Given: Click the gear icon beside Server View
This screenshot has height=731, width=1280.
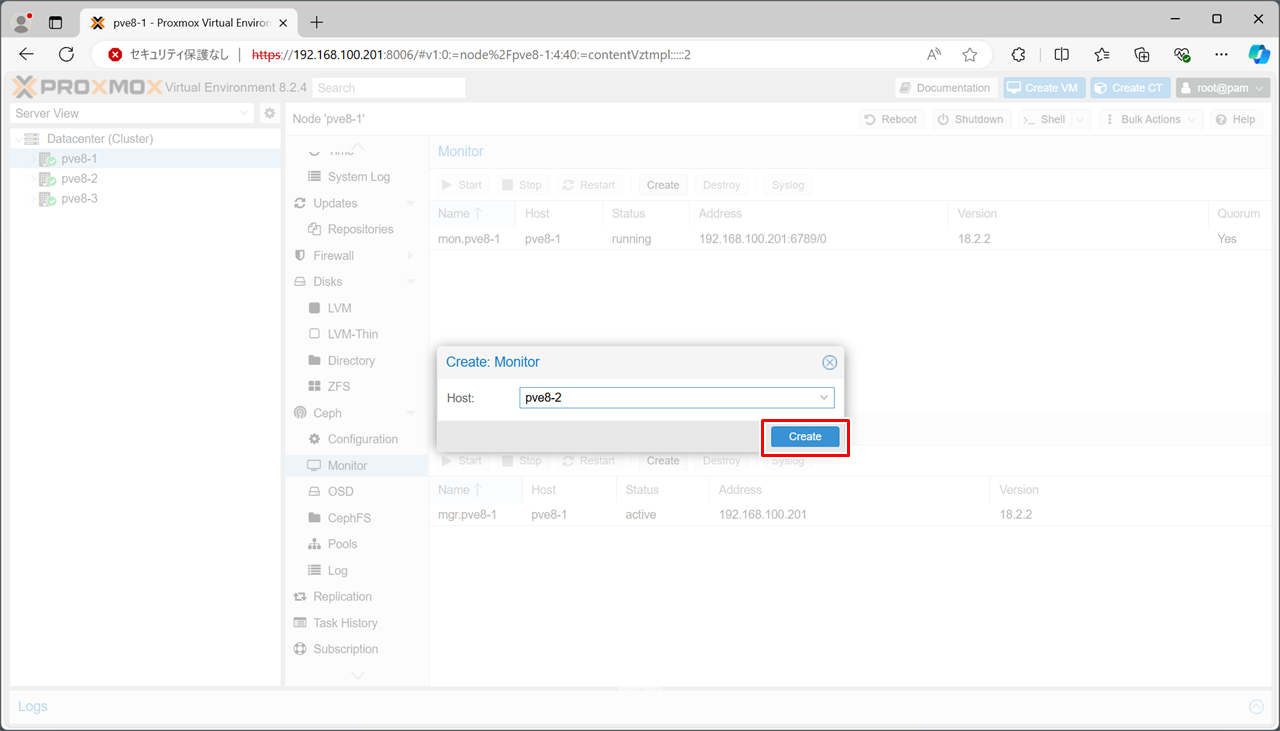Looking at the screenshot, I should point(269,114).
